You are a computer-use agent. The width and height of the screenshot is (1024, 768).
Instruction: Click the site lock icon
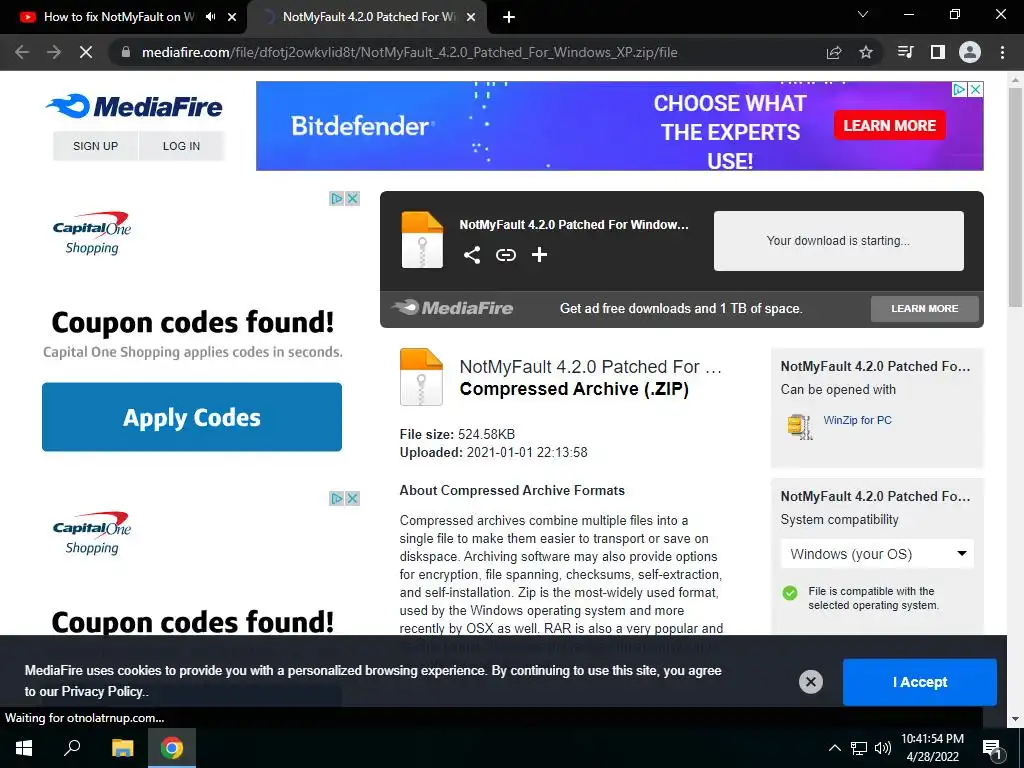click(126, 52)
